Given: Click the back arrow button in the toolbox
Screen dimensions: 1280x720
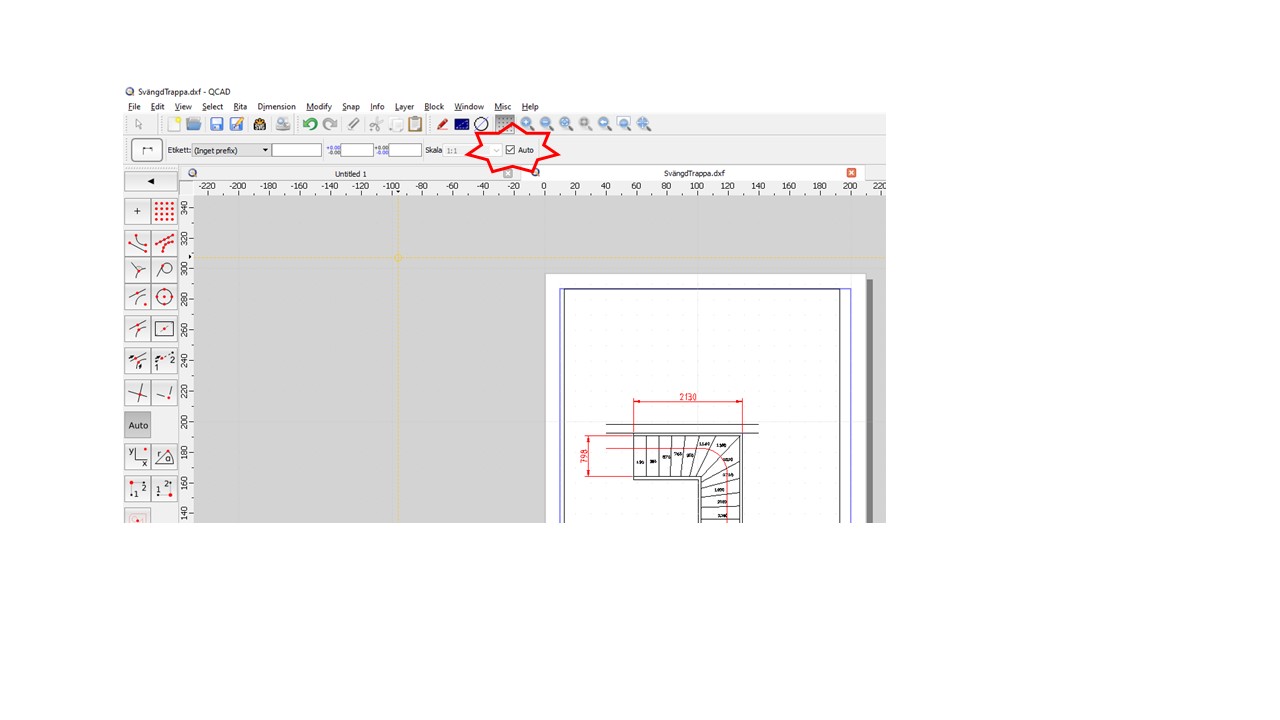Looking at the screenshot, I should point(150,181).
